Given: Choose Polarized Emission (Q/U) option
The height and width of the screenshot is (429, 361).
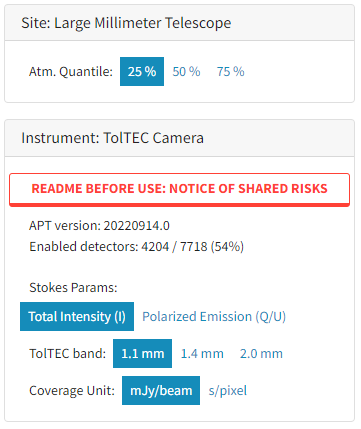Looking at the screenshot, I should pos(214,316).
